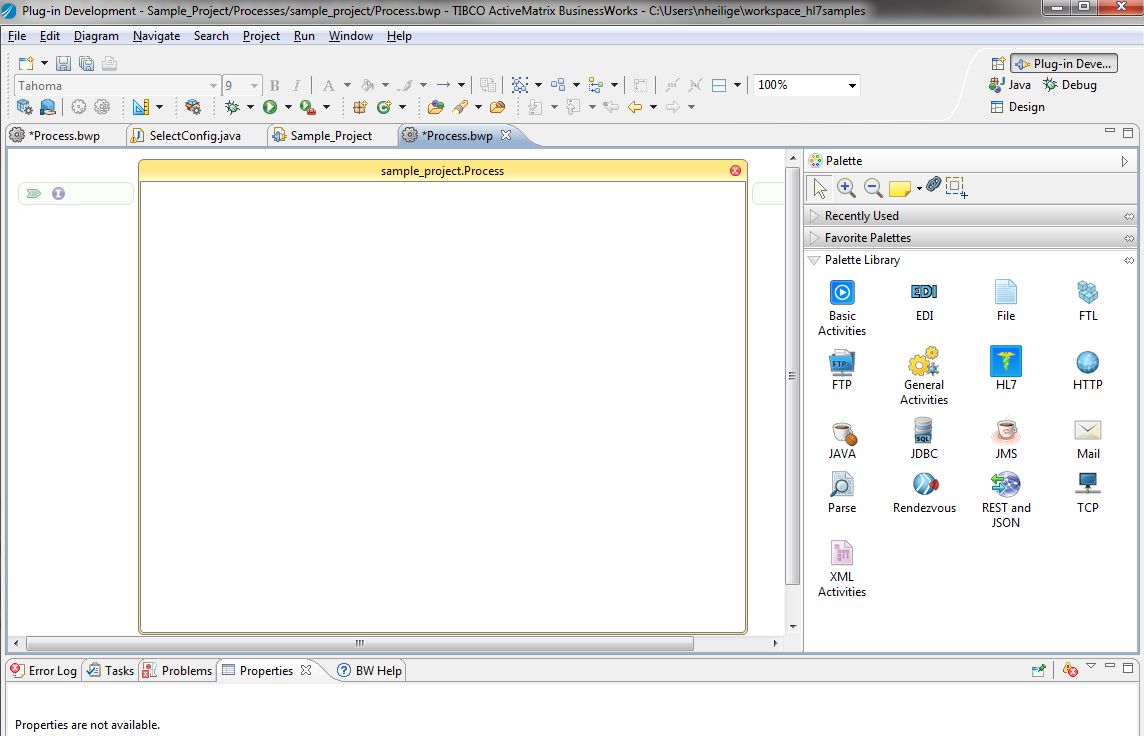Switch to the Debug perspective
This screenshot has height=736, width=1144.
[1070, 85]
